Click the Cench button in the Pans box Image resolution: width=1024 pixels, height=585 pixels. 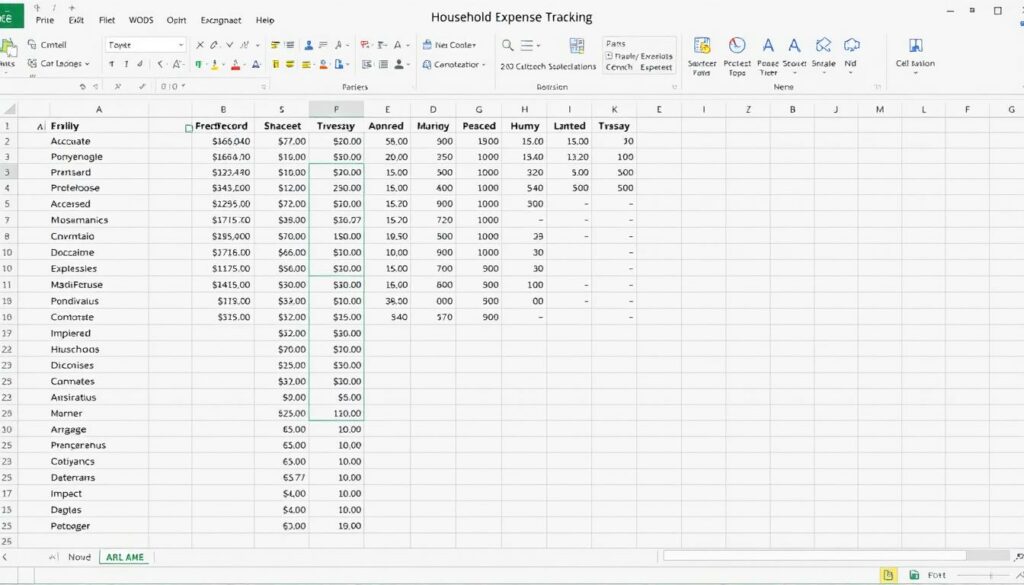[x=618, y=67]
